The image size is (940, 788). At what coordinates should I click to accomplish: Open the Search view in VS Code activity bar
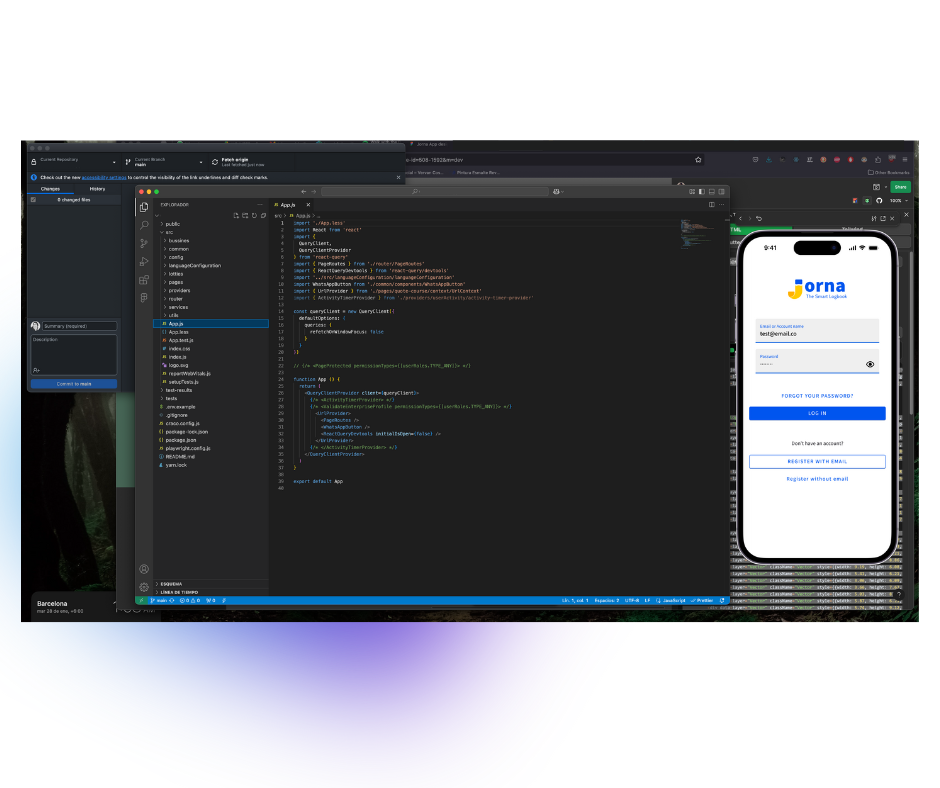[144, 225]
